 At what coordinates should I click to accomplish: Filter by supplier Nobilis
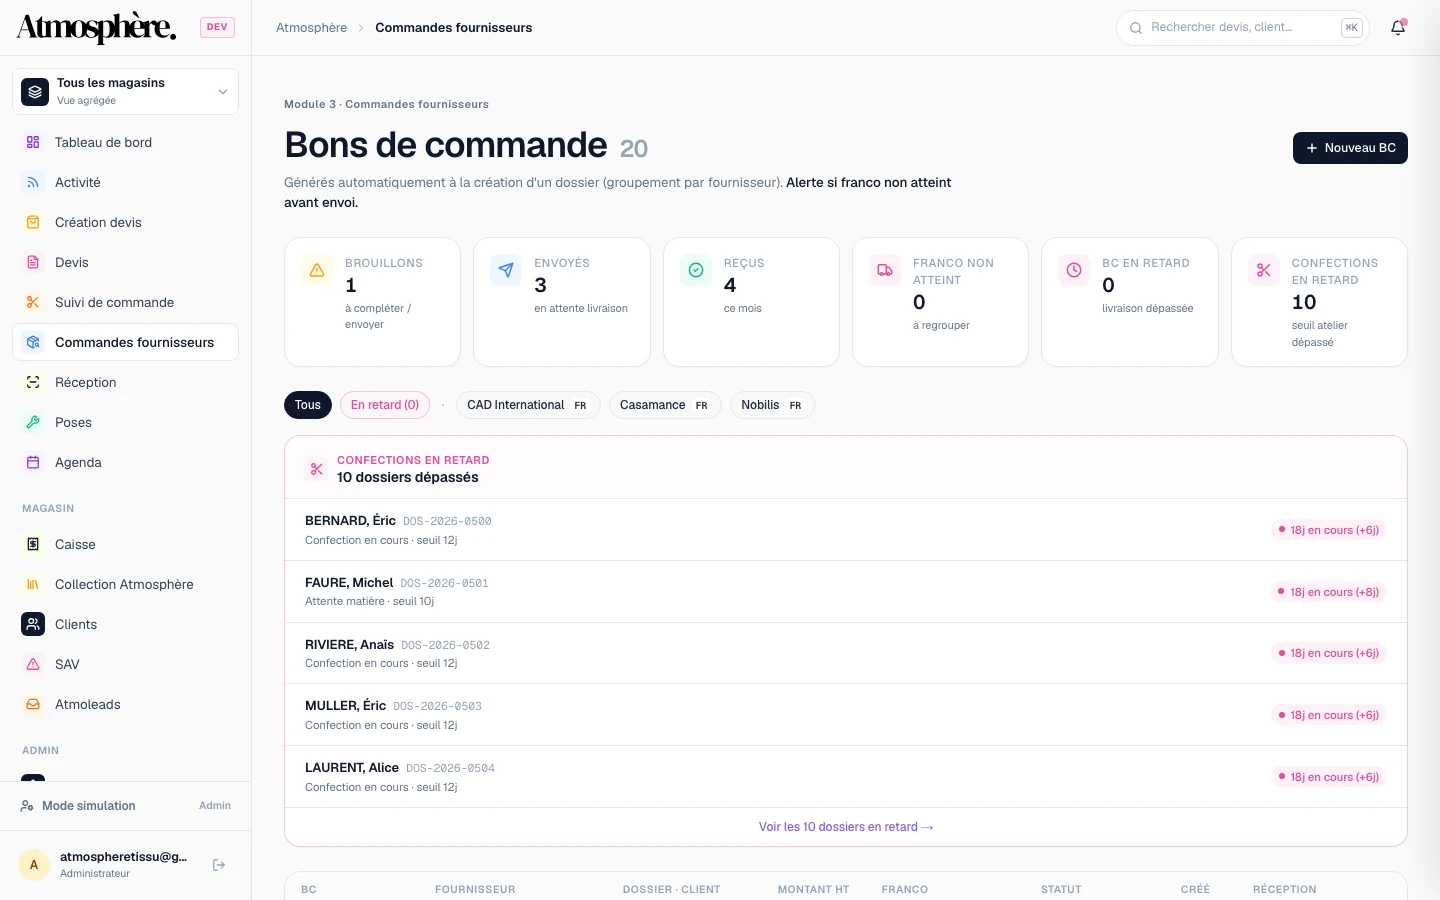click(x=773, y=405)
